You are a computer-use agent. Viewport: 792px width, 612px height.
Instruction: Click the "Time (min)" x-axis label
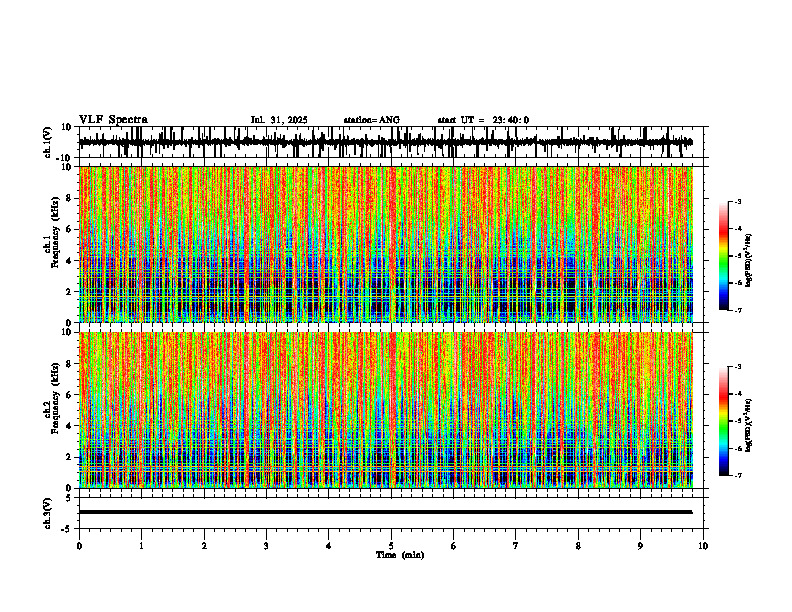coord(400,555)
